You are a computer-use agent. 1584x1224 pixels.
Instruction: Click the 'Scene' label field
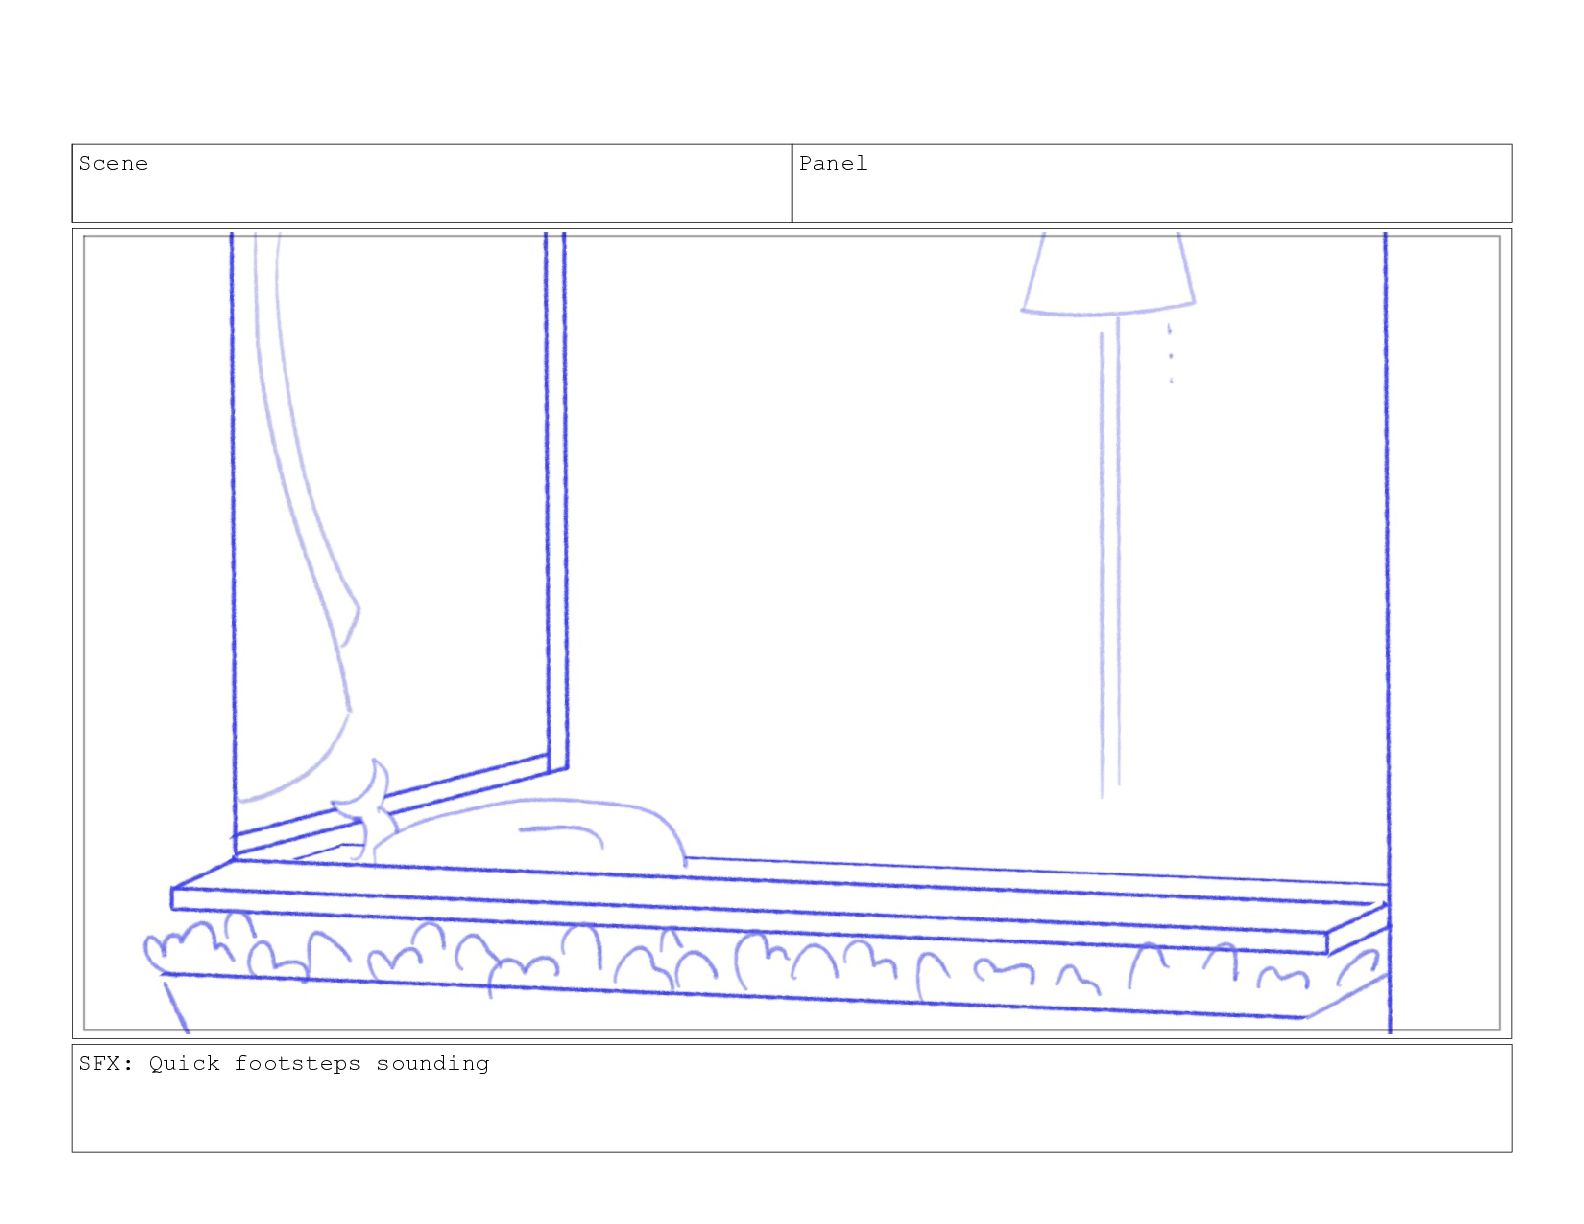click(432, 183)
